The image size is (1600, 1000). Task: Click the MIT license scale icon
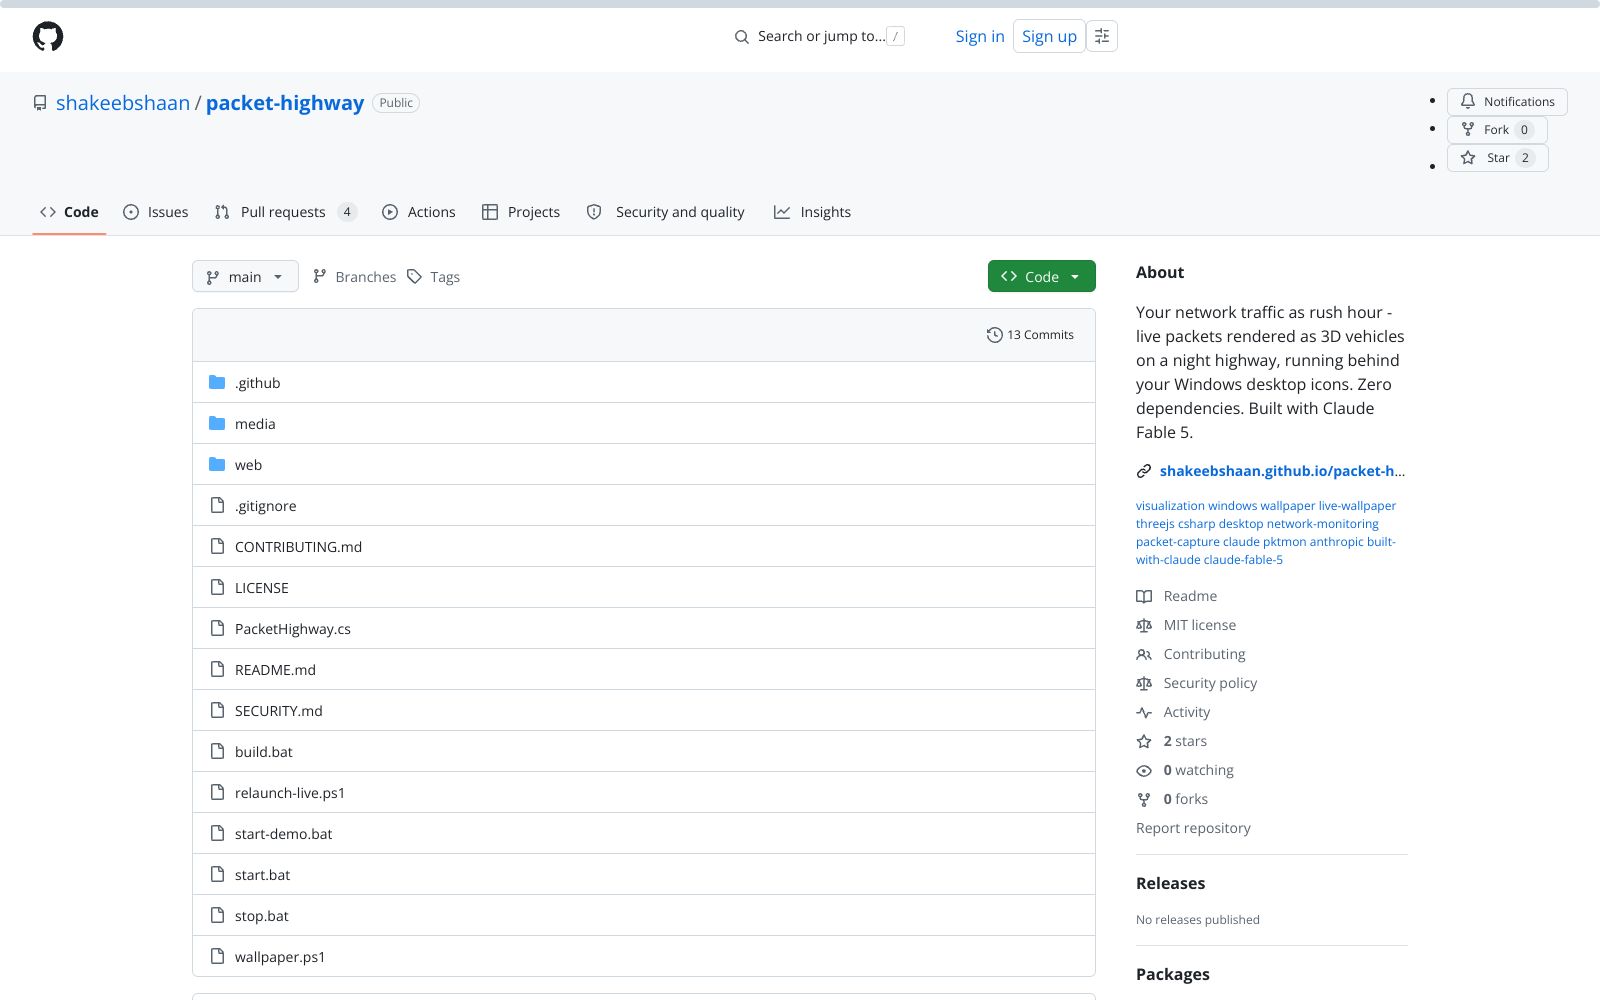1144,625
